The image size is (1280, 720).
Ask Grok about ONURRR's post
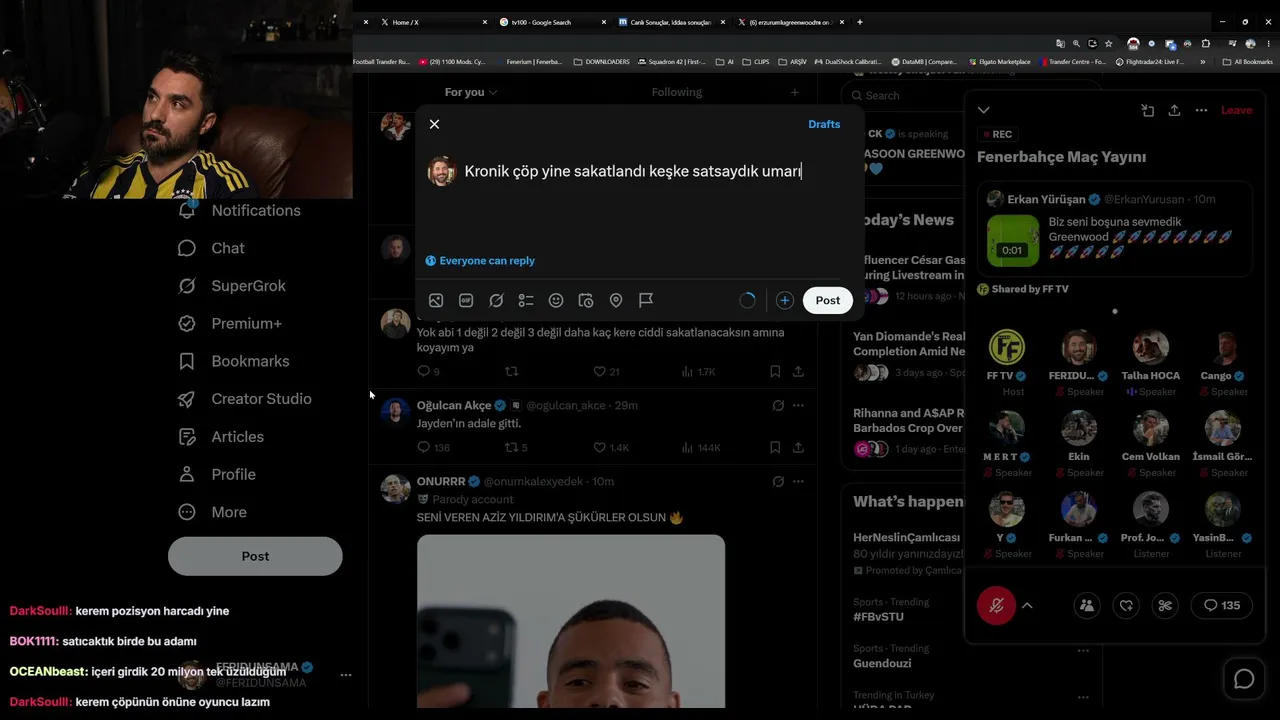click(x=778, y=481)
